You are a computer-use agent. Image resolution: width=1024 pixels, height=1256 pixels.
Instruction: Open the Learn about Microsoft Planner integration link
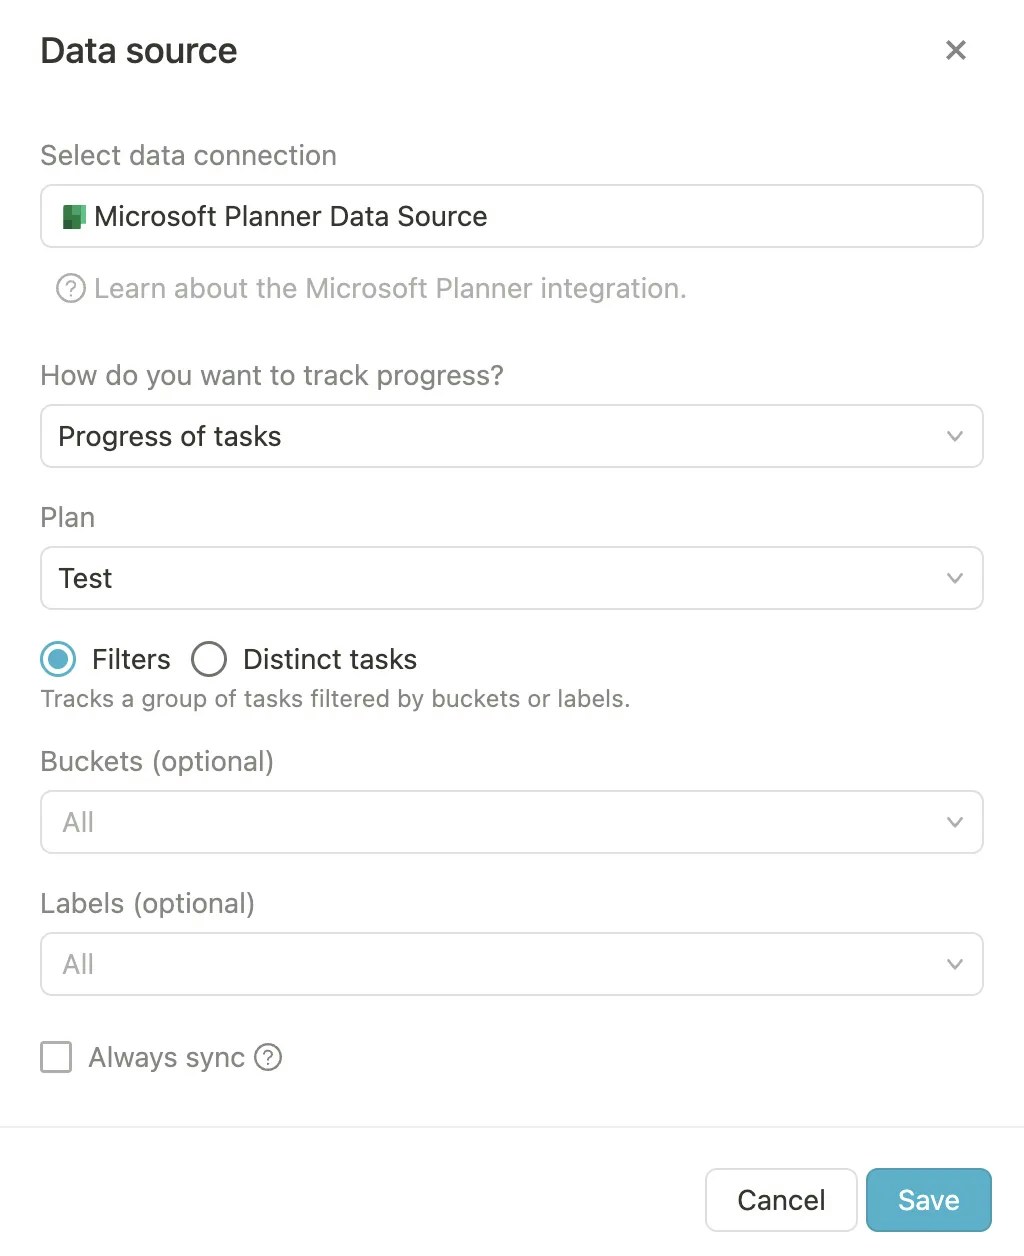pyautogui.click(x=390, y=289)
